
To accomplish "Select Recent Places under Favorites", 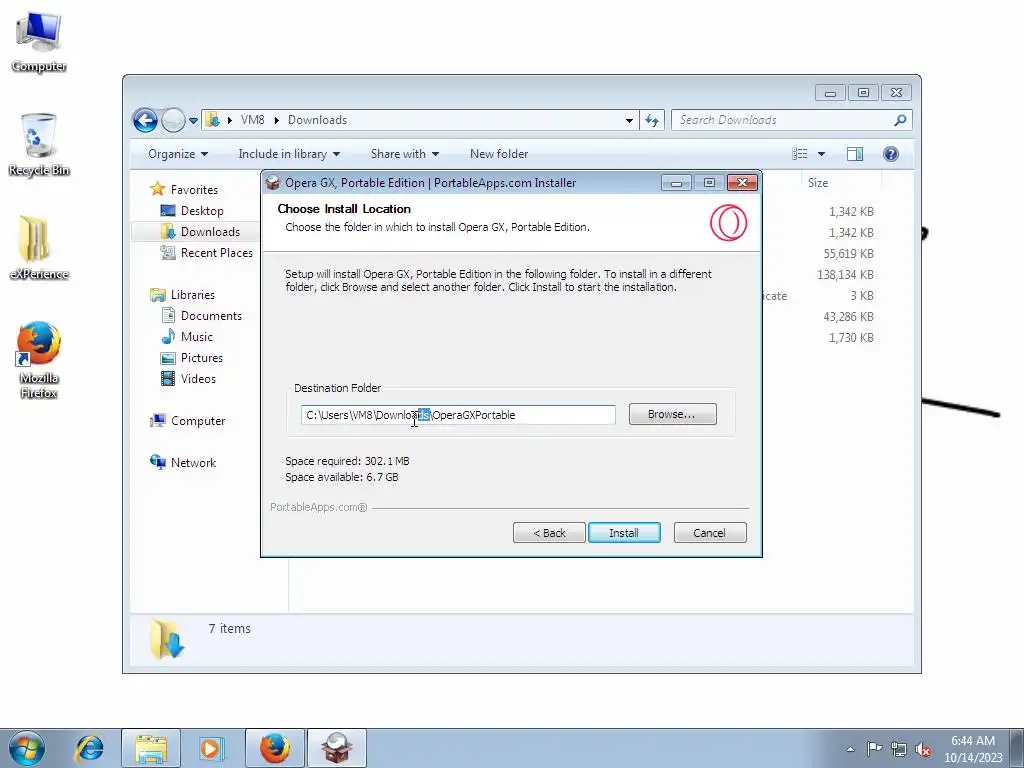I will (216, 253).
